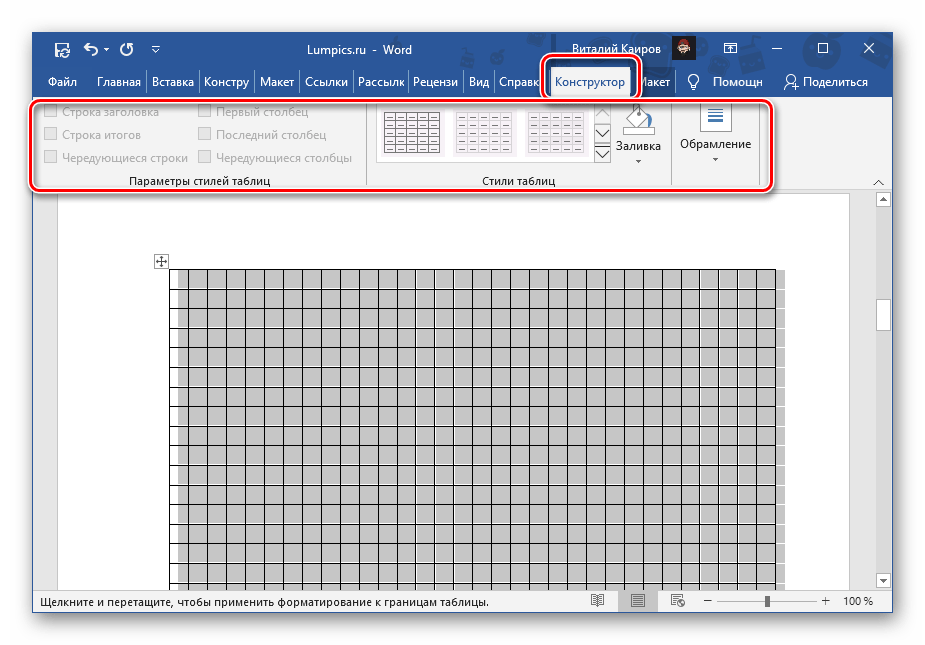Image resolution: width=925 pixels, height=645 pixels.
Task: Redo the last action
Action: click(127, 50)
